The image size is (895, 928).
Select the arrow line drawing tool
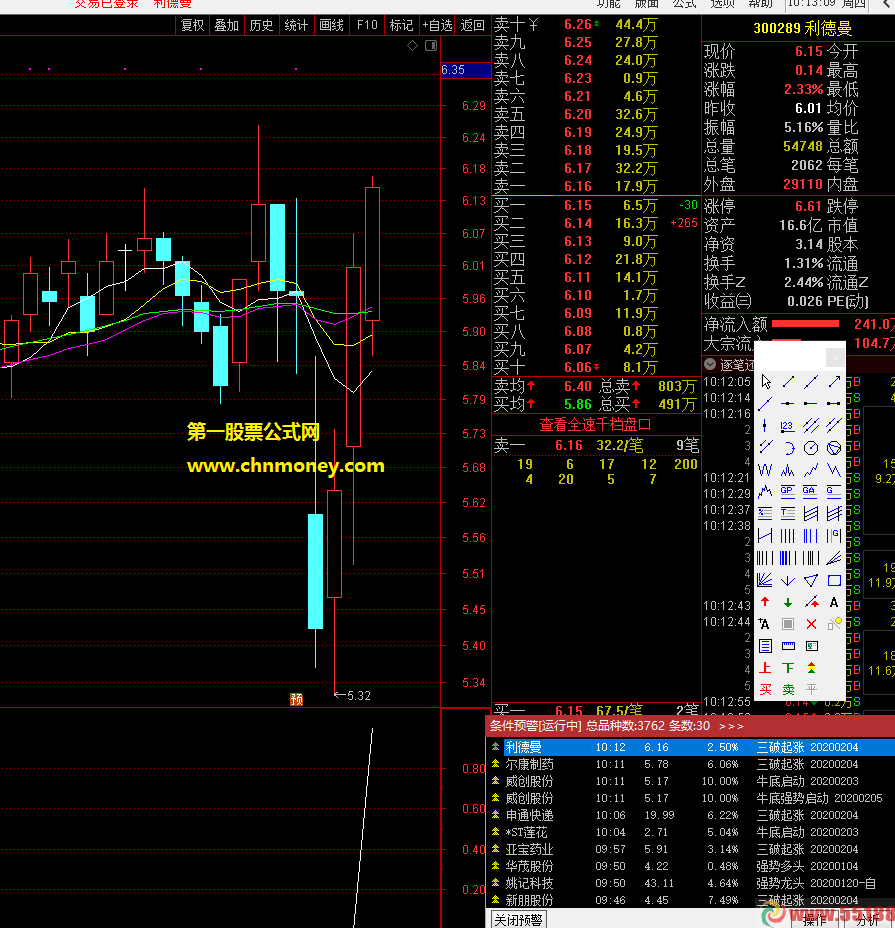point(834,382)
